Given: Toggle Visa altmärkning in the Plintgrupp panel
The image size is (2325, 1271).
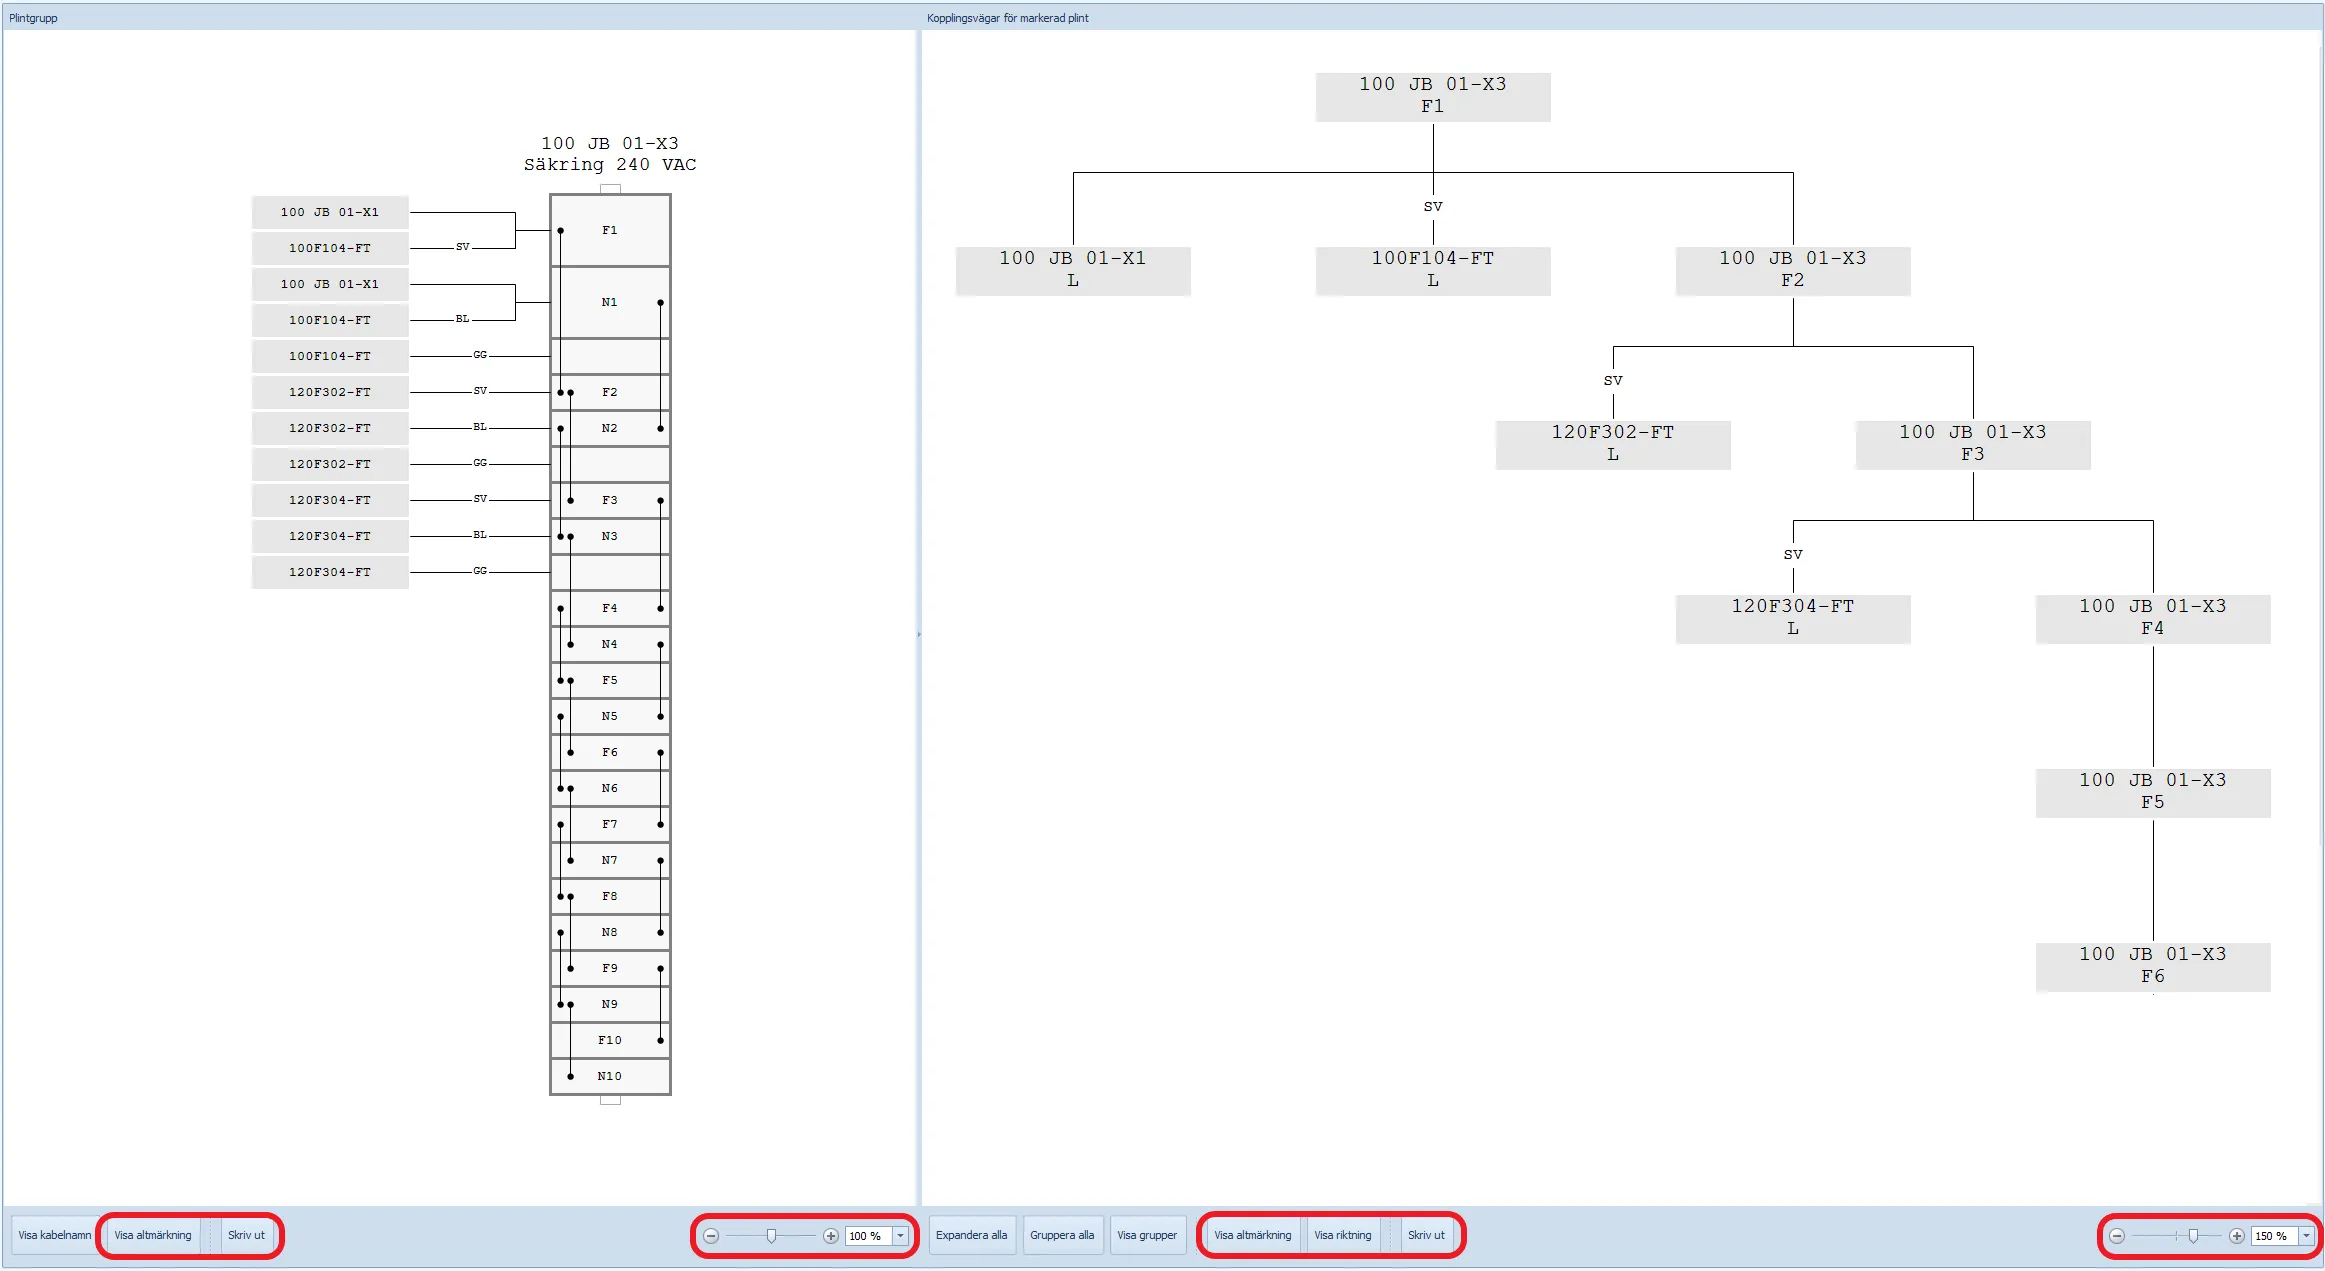Looking at the screenshot, I should (x=153, y=1235).
